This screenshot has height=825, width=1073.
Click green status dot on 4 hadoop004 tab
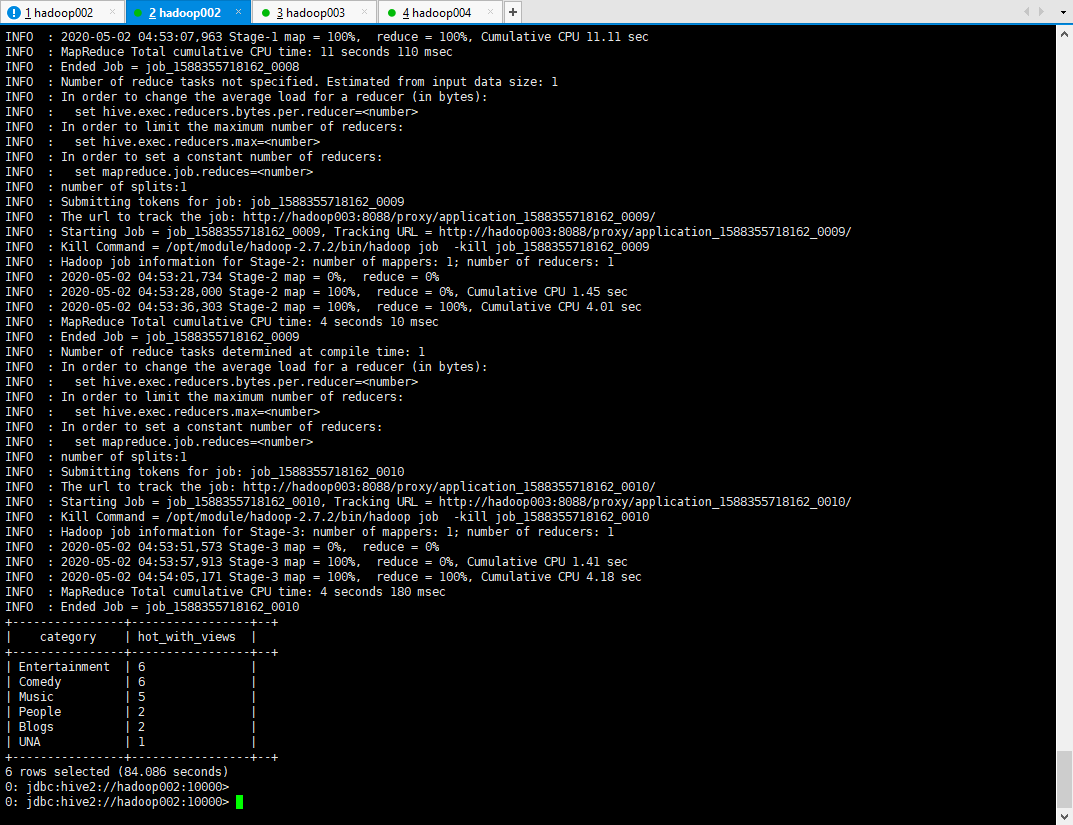coord(391,12)
